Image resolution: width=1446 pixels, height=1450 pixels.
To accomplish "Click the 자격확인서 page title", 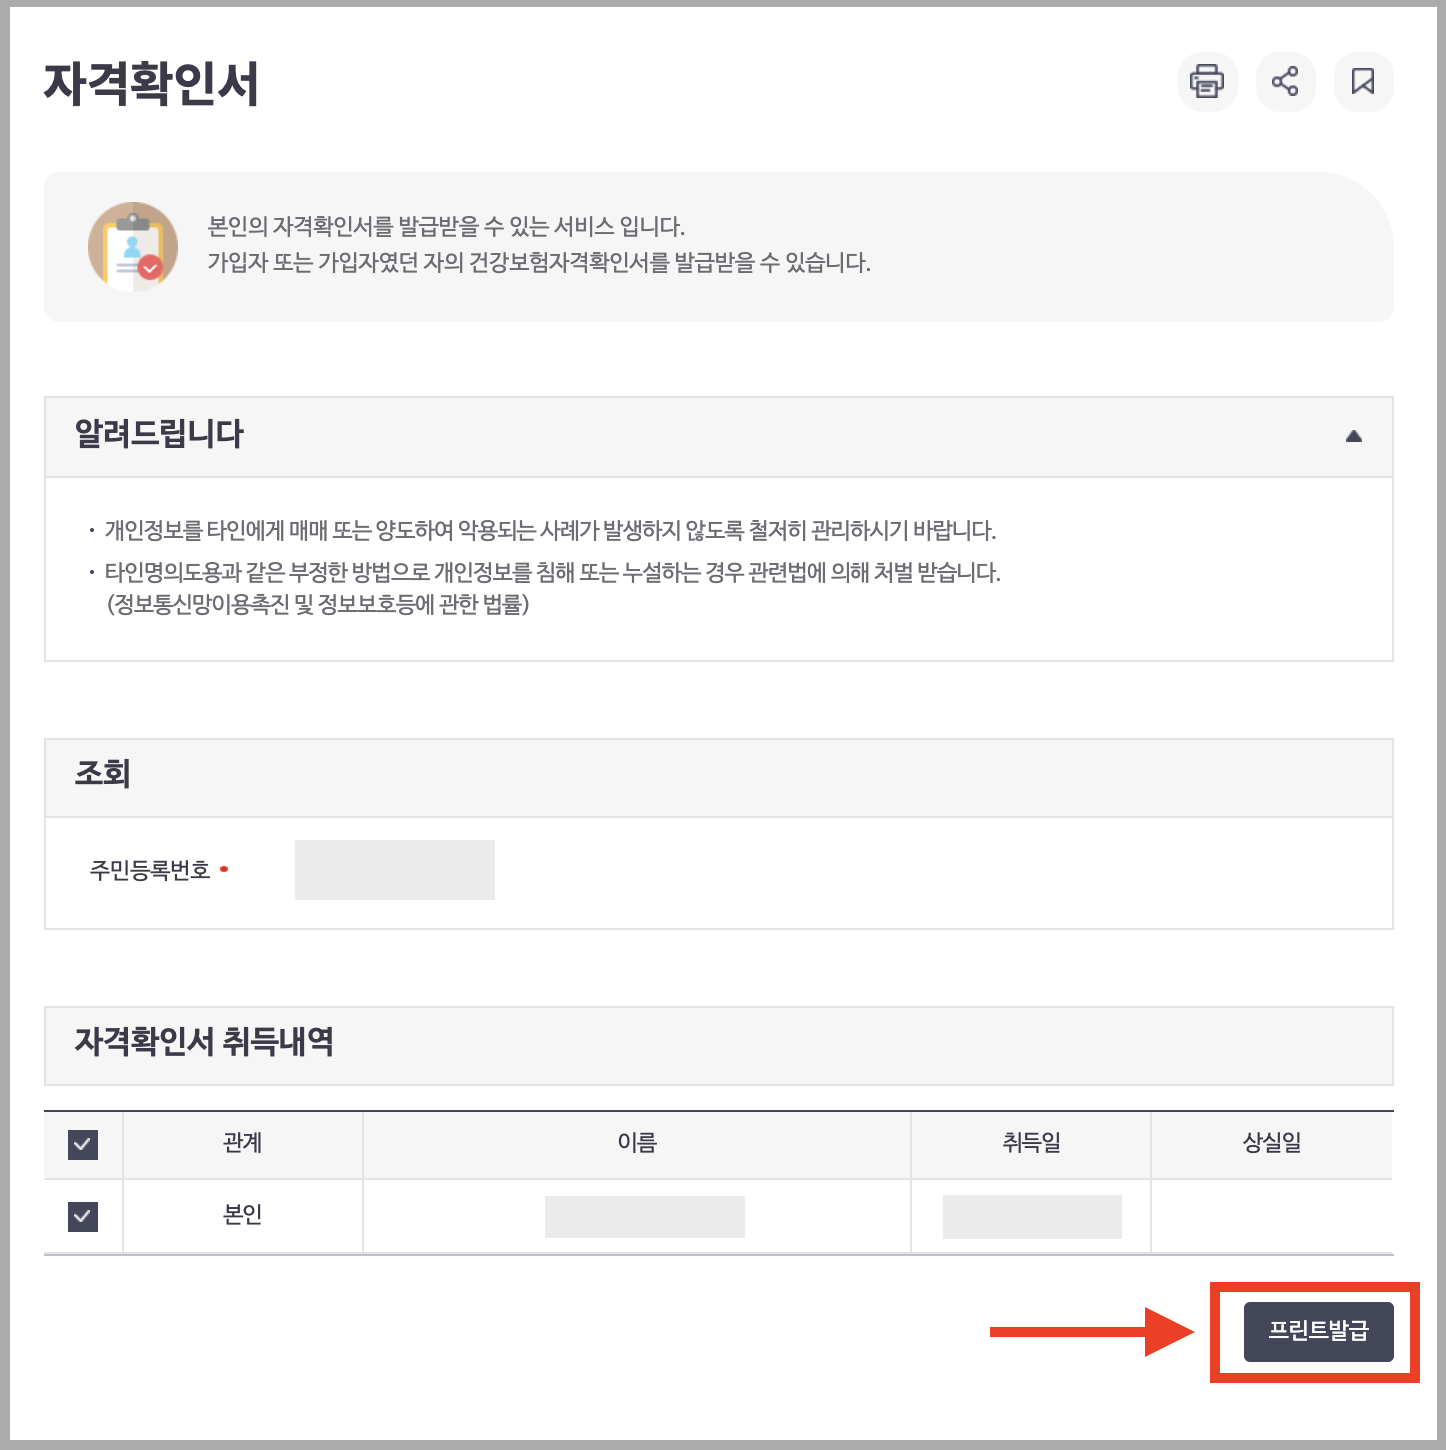I will 152,83.
